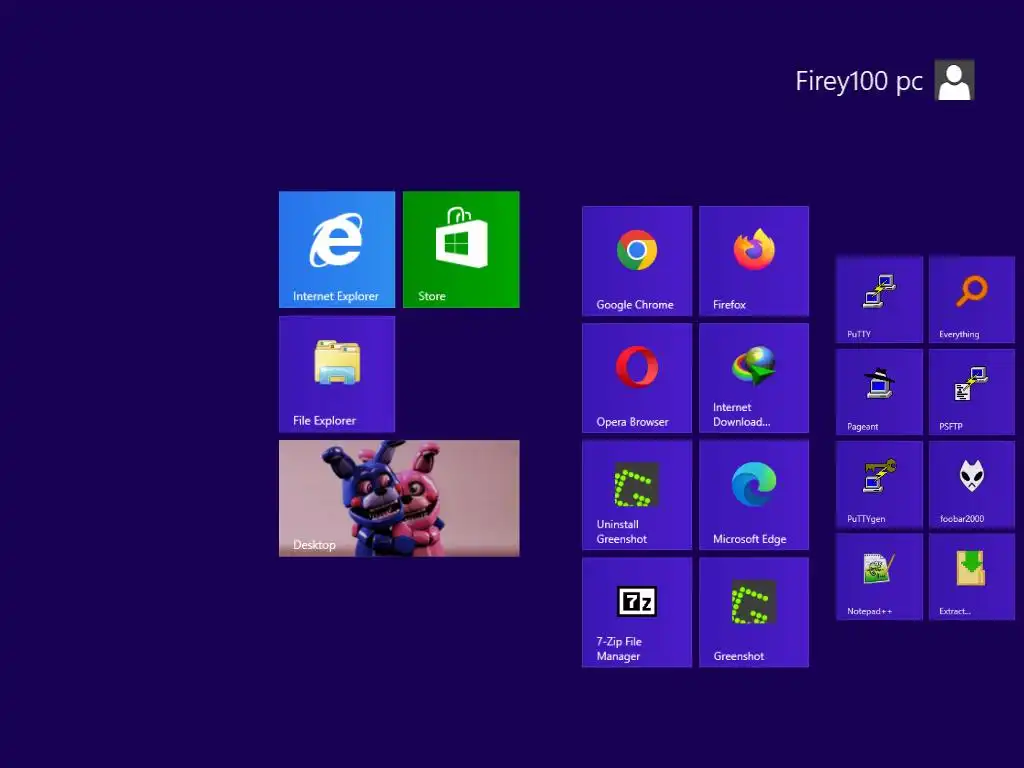Open the Pageant tile
1024x768 pixels.
tap(879, 392)
